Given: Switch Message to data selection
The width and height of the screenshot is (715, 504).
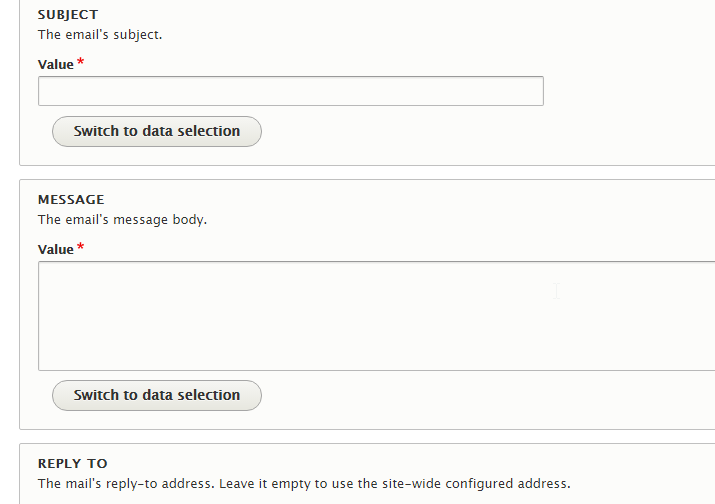Looking at the screenshot, I should tap(157, 395).
